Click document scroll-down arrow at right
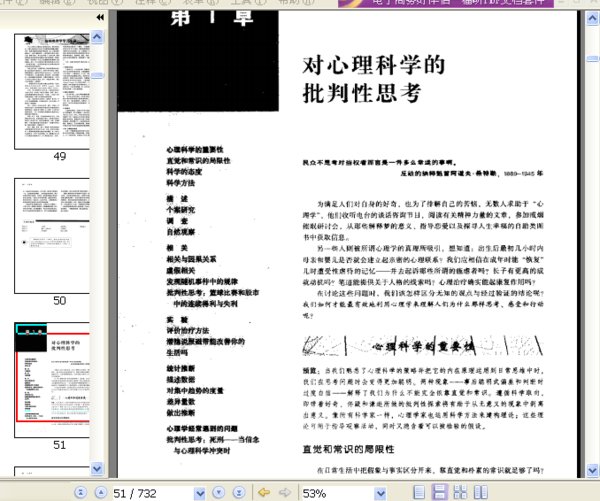This screenshot has width=600, height=501. click(x=592, y=470)
